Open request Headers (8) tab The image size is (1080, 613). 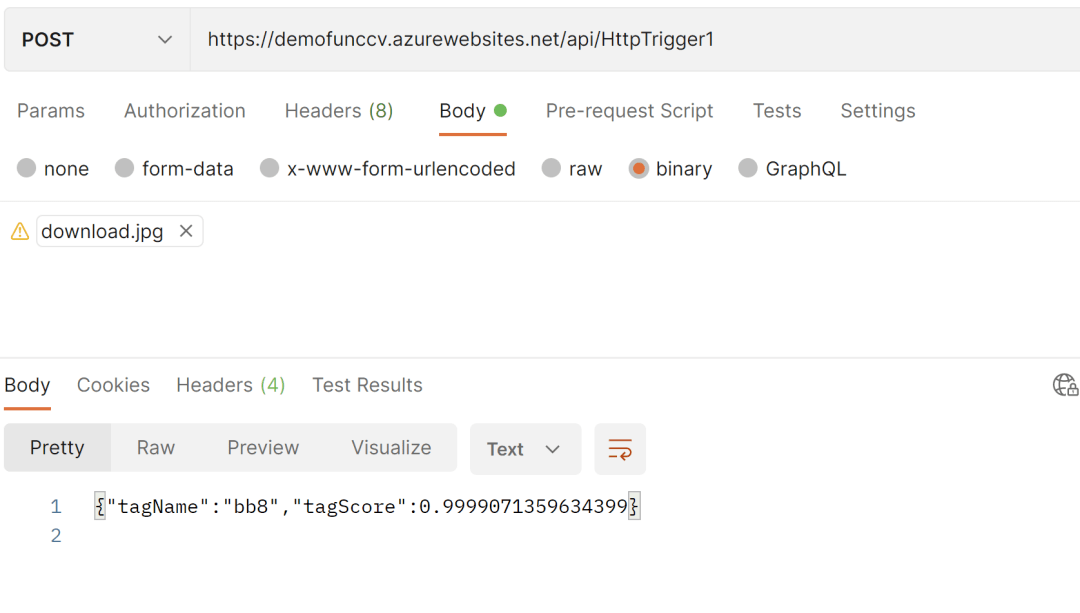[339, 111]
